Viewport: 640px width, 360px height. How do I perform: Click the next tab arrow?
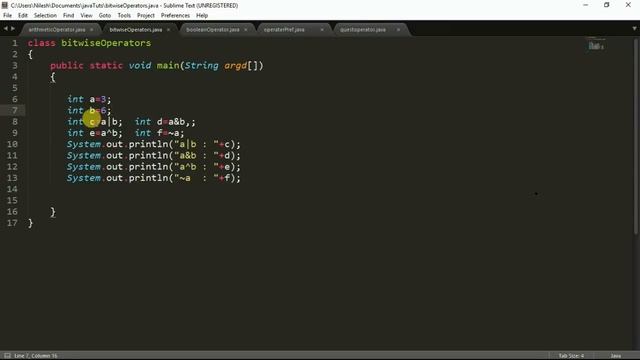[x=13, y=29]
